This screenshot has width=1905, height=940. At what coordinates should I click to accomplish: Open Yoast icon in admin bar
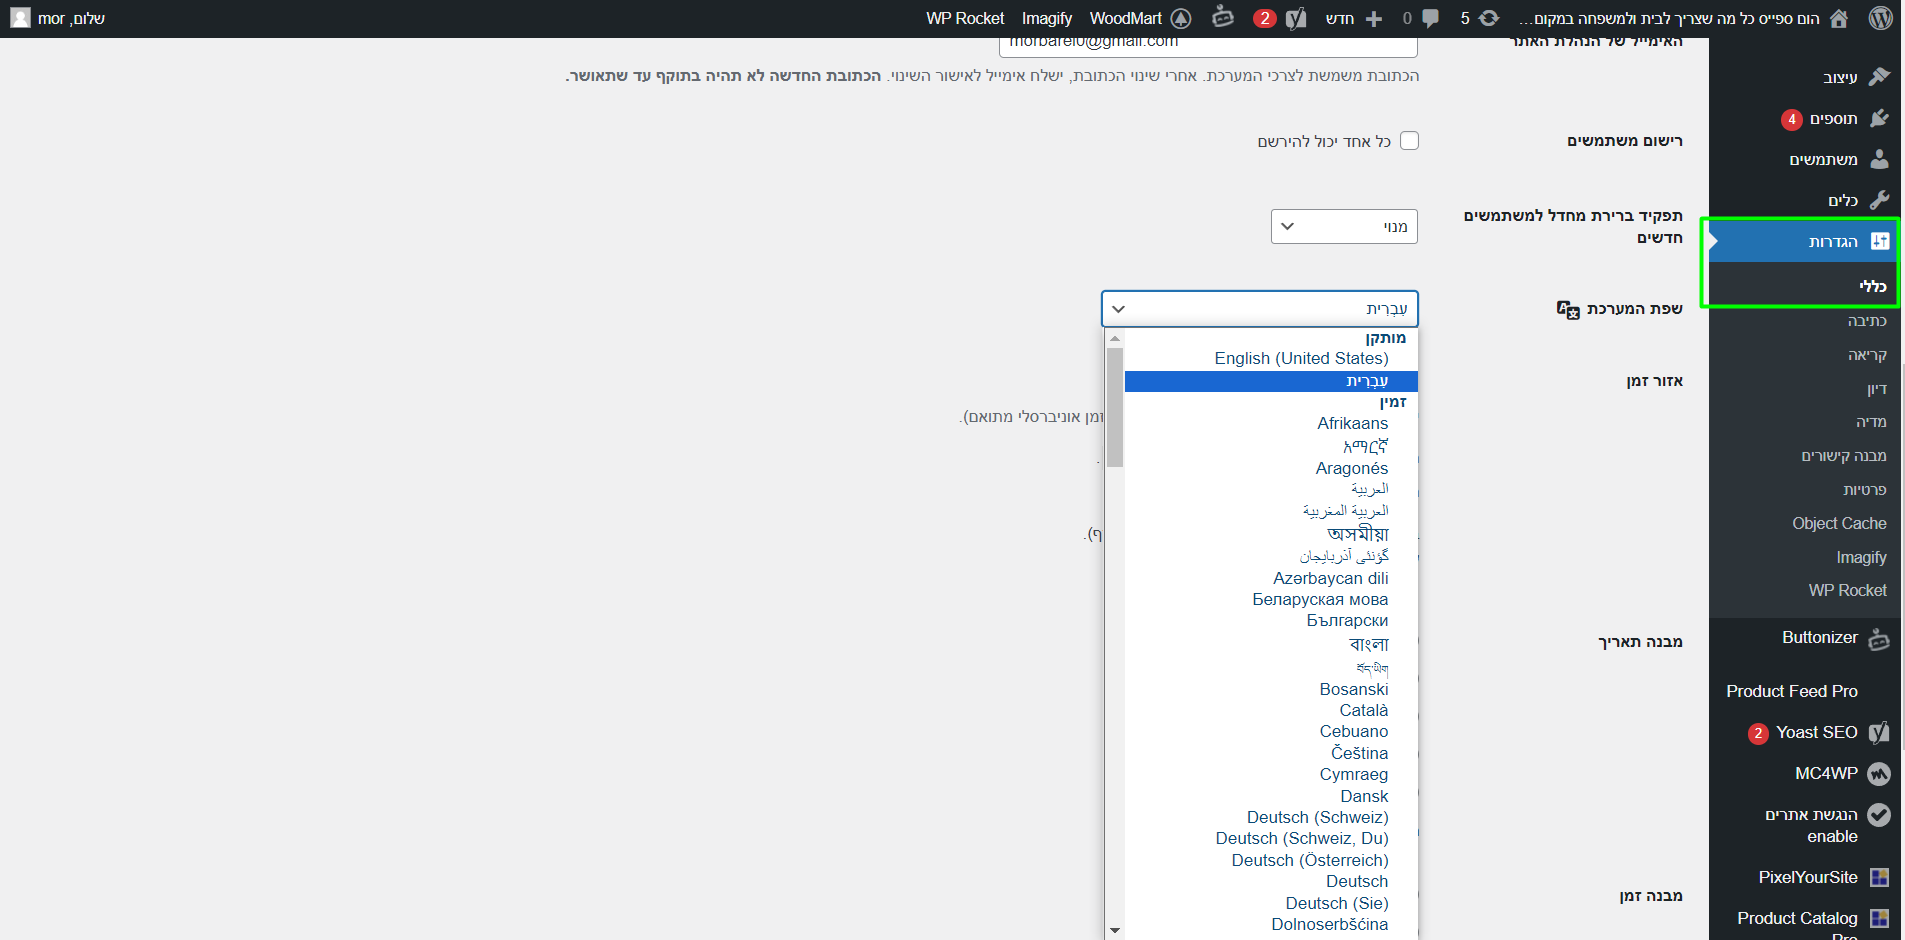pos(1296,18)
